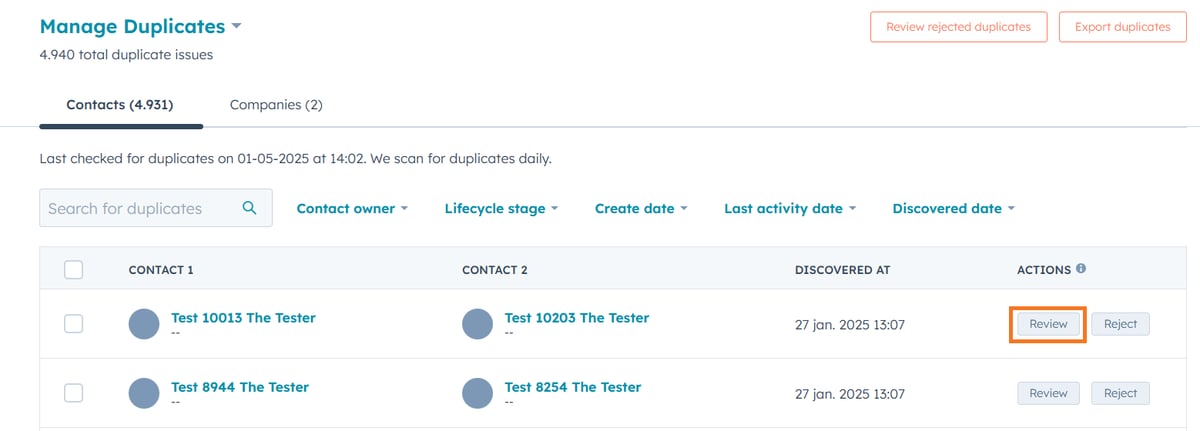Open the Lifecycle stage filter
1200x431 pixels.
tap(501, 209)
